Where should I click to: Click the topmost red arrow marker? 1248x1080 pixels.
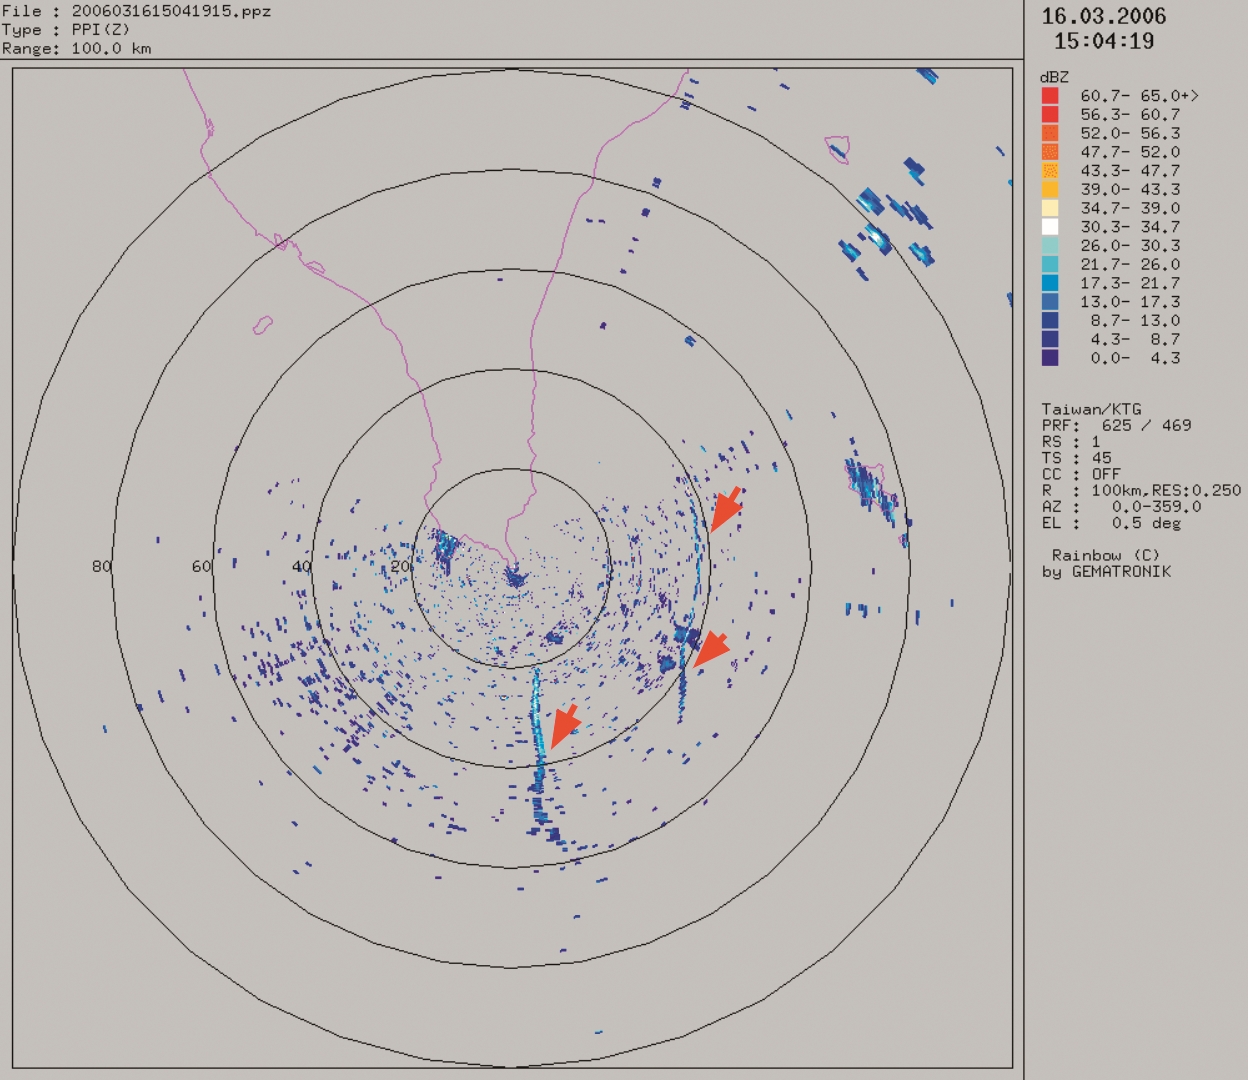pyautogui.click(x=726, y=510)
